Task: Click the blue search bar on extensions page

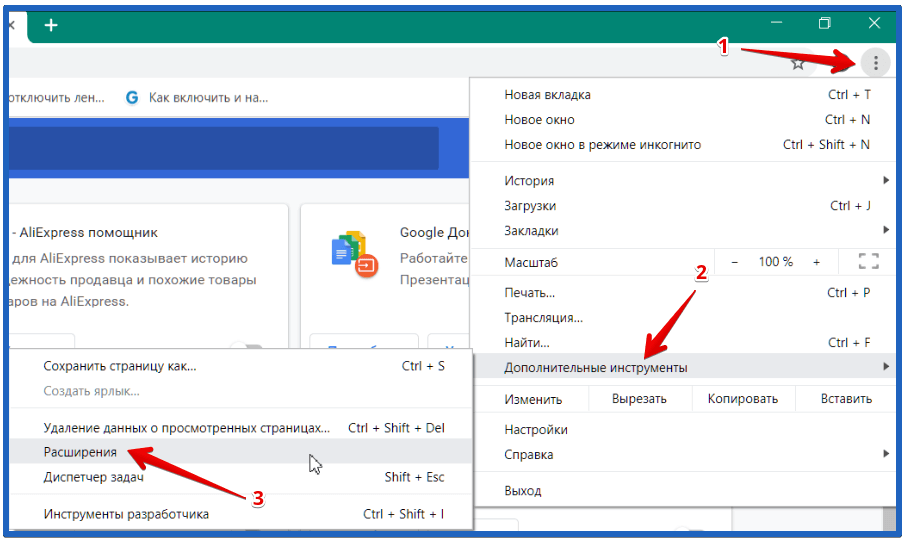Action: [224, 148]
